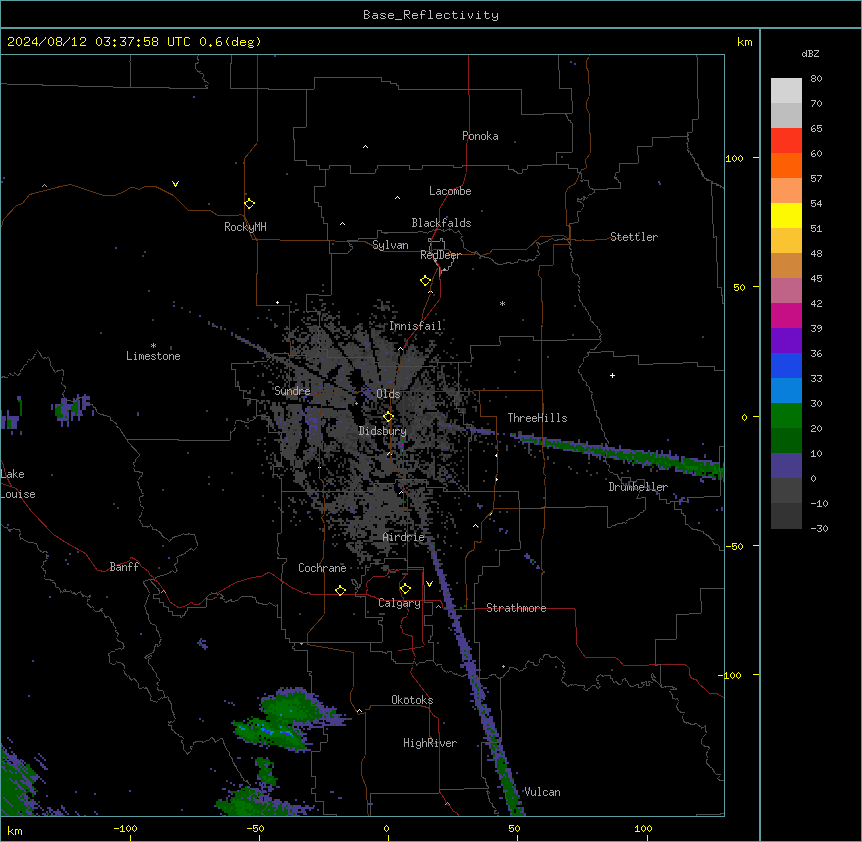Click the Sundre town label
The image size is (862, 842).
(x=292, y=391)
